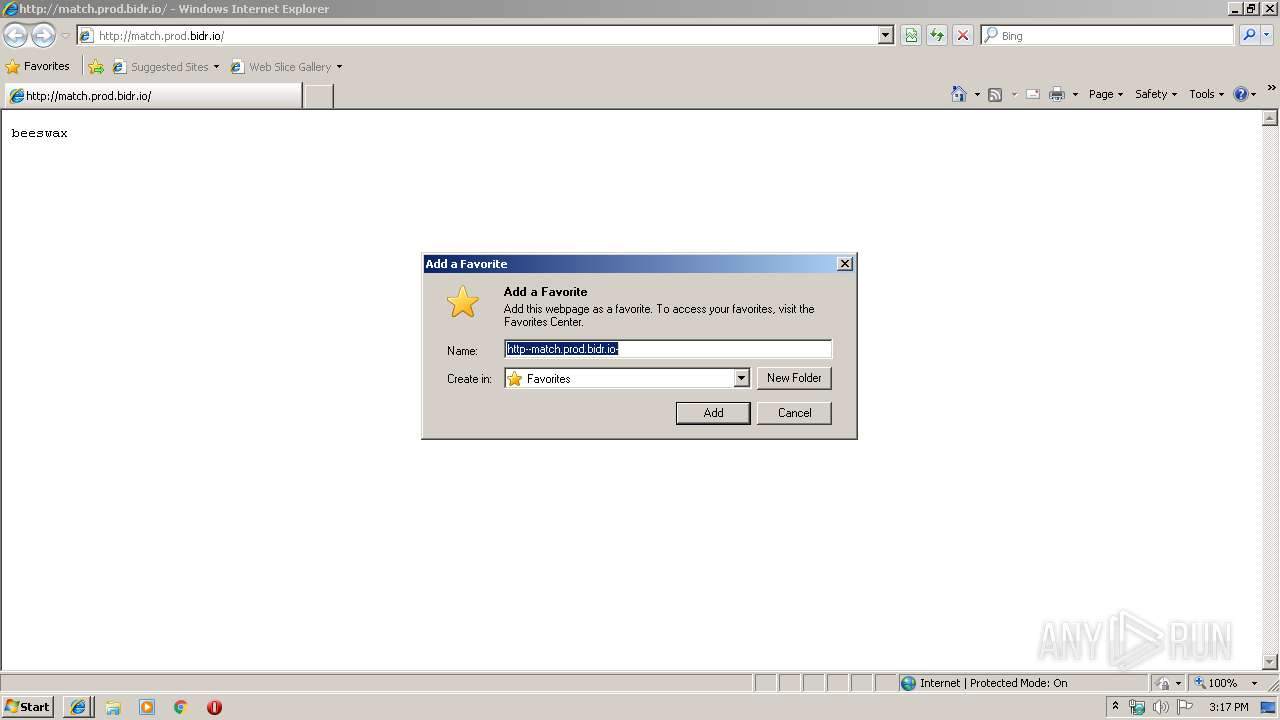Click the favorite Name text field
This screenshot has width=1280, height=720.
(668, 349)
